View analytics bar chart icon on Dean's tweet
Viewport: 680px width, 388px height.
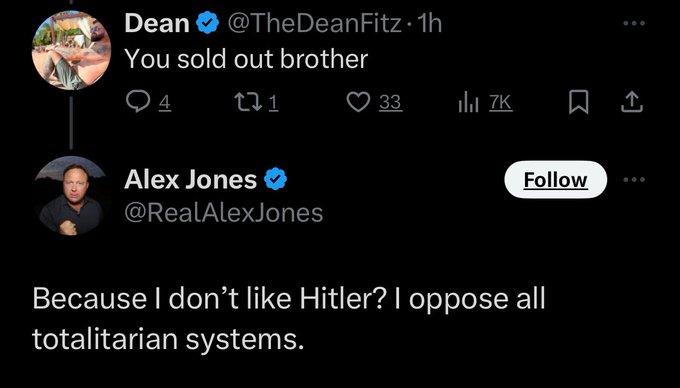point(468,103)
